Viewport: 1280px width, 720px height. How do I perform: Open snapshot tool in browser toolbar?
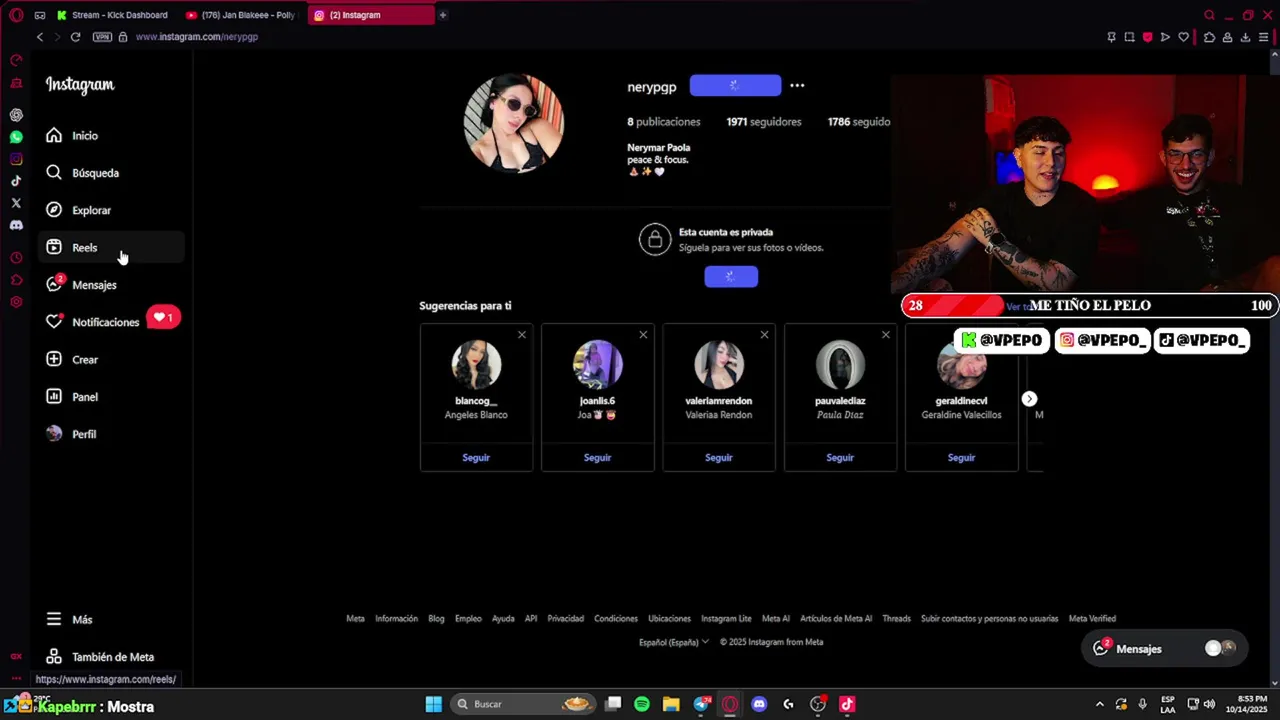(1129, 37)
